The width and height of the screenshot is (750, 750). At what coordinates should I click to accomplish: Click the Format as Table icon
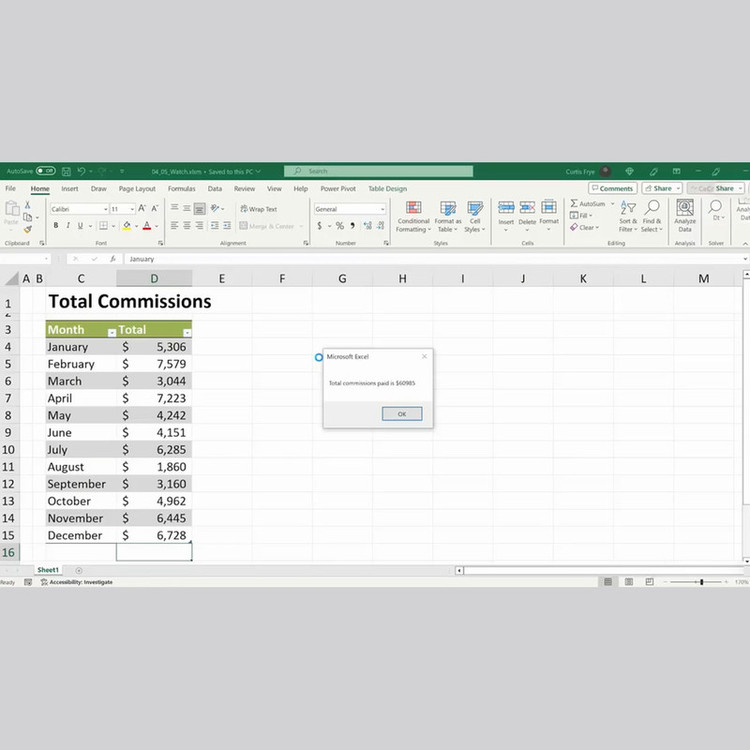[x=447, y=215]
